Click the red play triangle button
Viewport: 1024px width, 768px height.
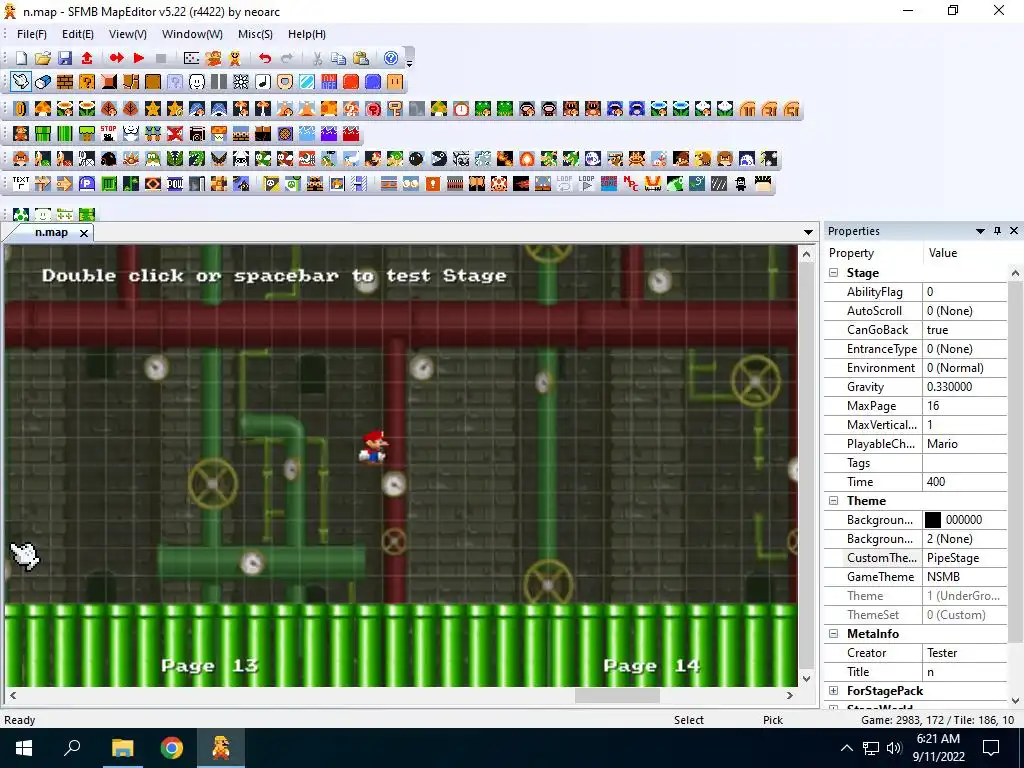(x=139, y=58)
